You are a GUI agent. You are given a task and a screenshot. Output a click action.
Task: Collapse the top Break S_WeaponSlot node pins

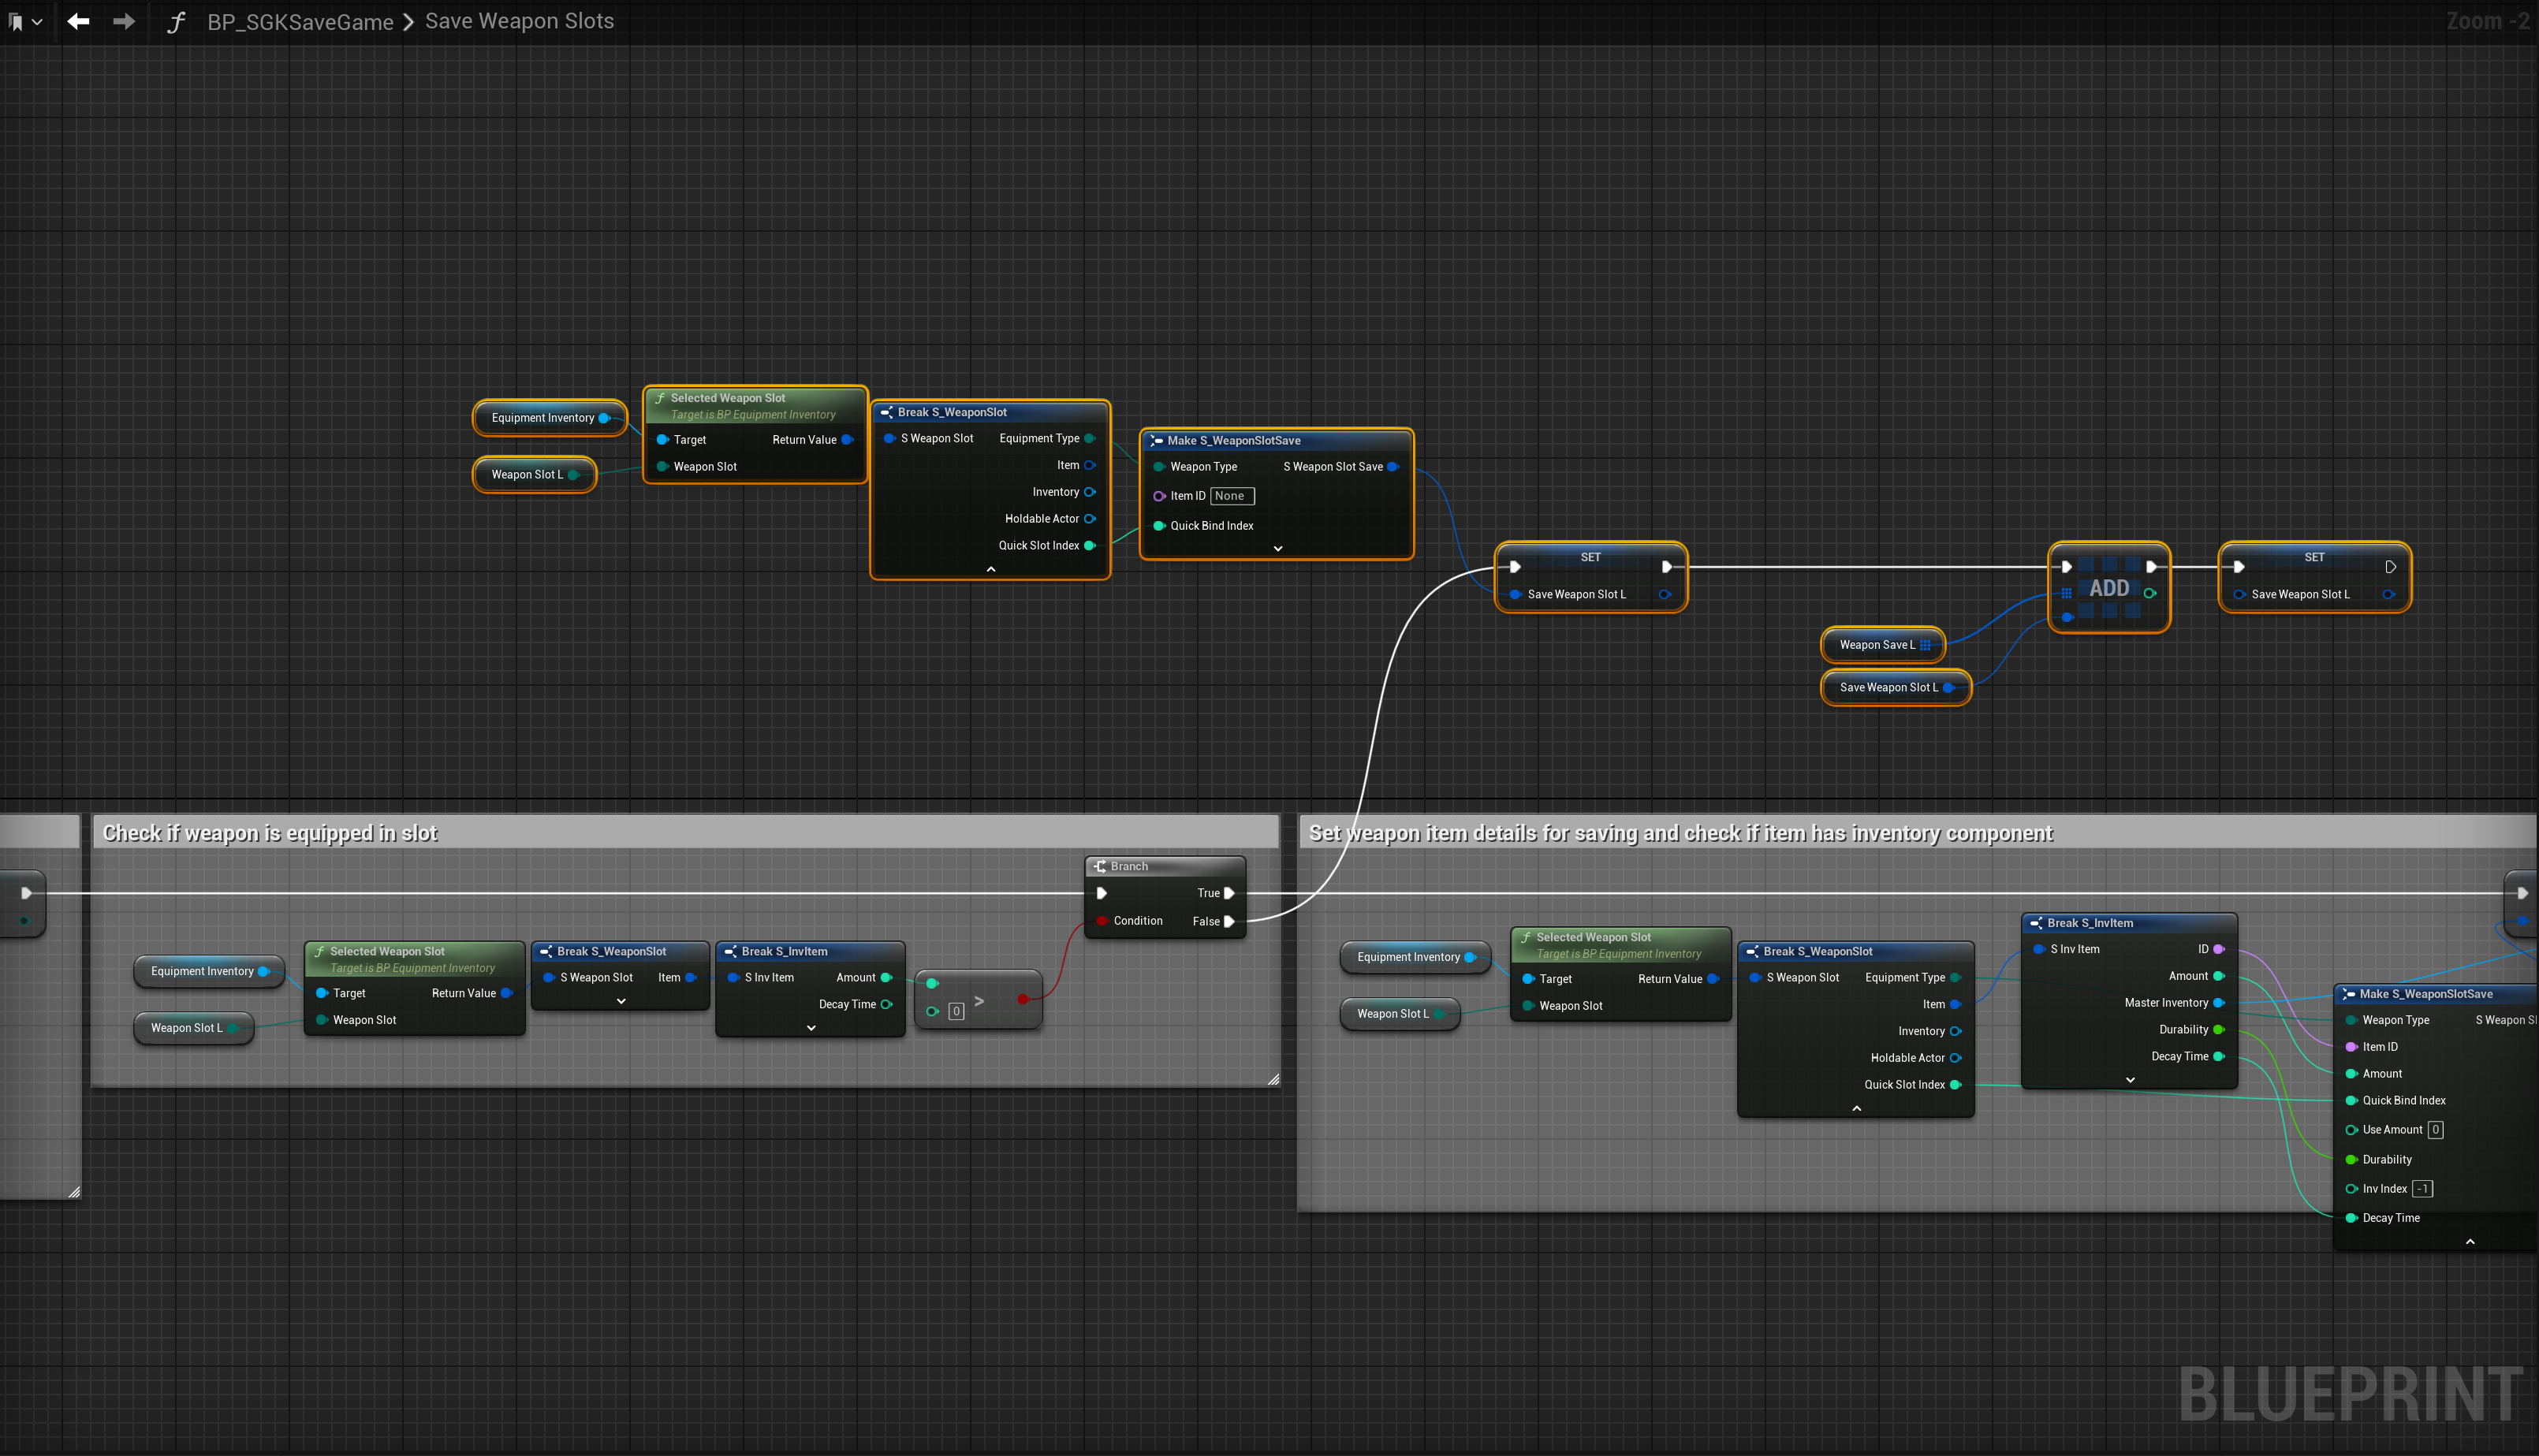tap(990, 569)
